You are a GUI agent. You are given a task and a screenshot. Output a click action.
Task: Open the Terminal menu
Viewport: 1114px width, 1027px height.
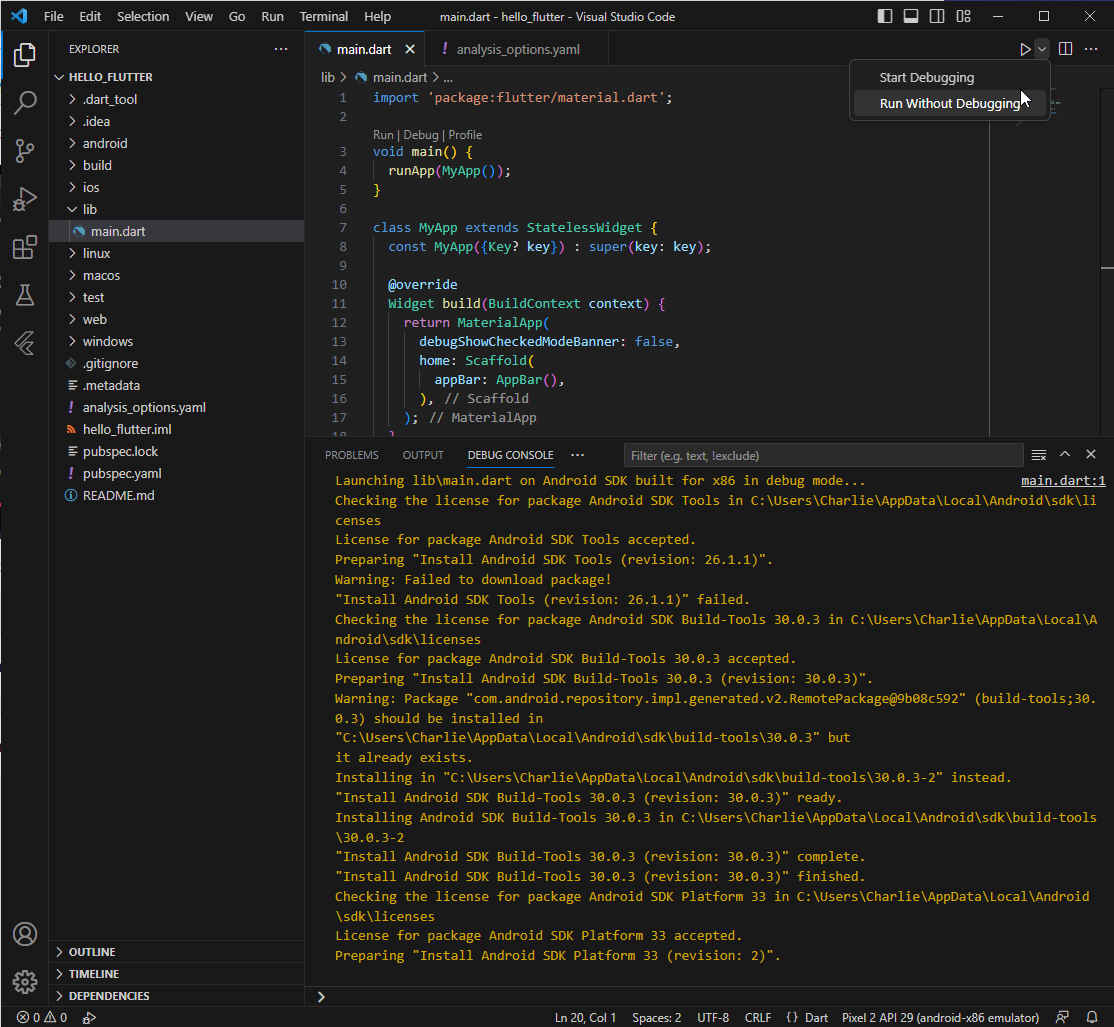tap(323, 16)
